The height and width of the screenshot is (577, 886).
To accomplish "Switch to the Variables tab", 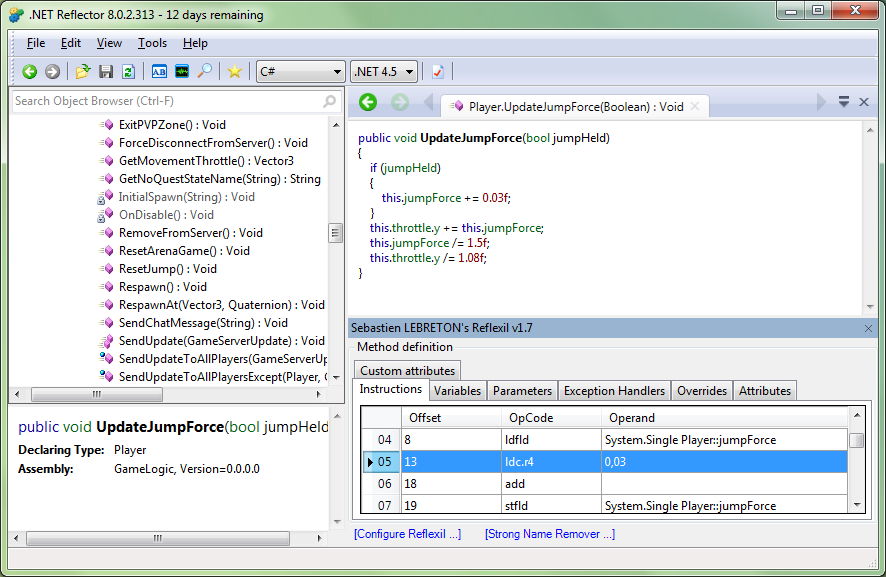I will 457,391.
